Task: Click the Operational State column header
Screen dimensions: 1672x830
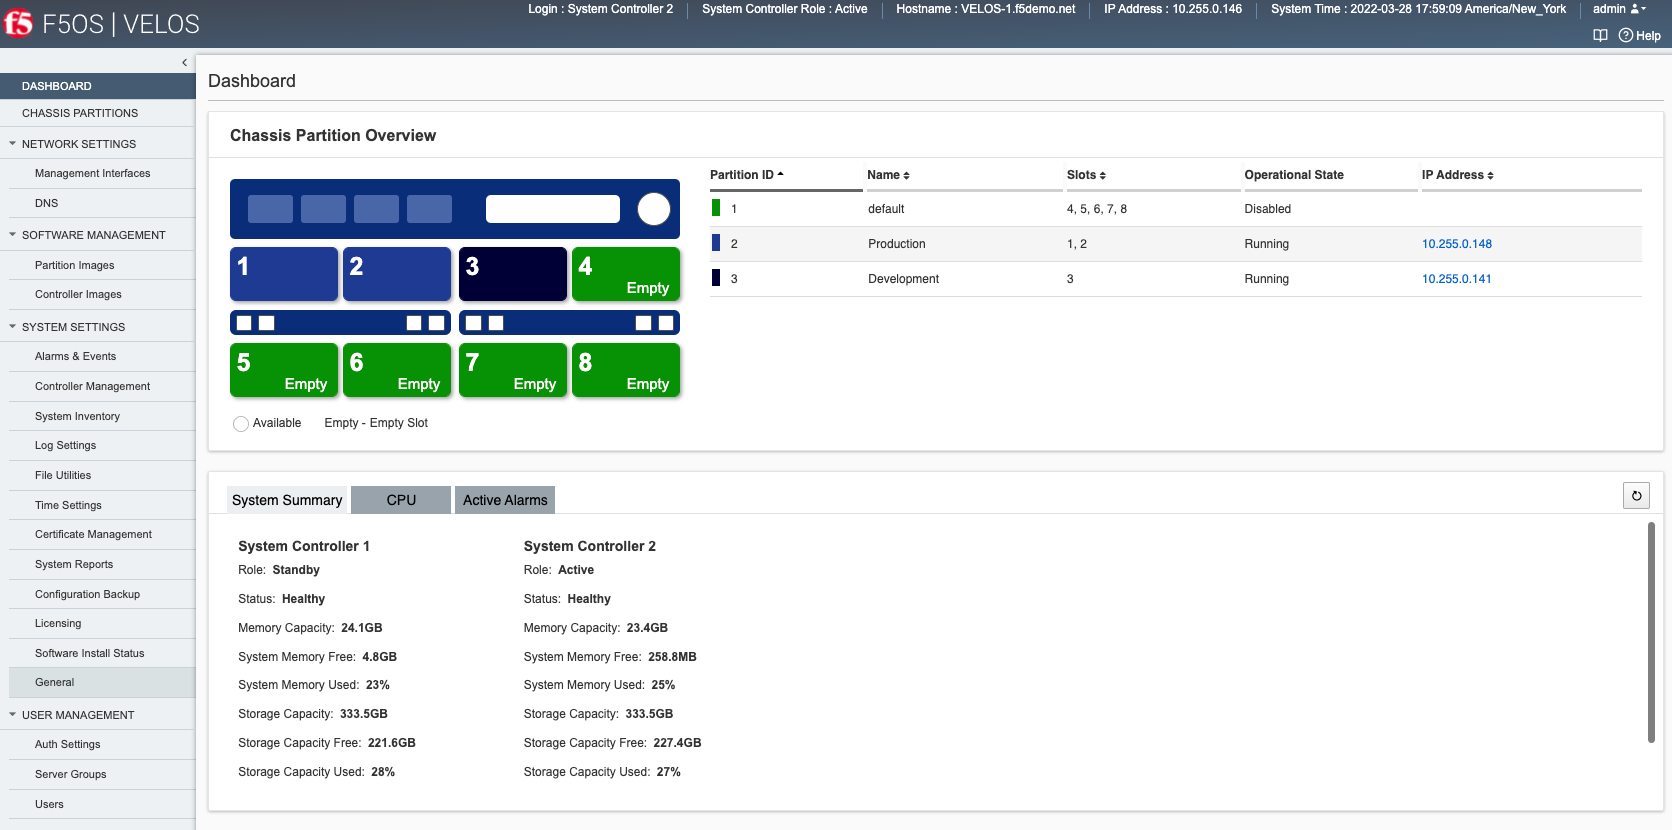Action: (x=1294, y=175)
